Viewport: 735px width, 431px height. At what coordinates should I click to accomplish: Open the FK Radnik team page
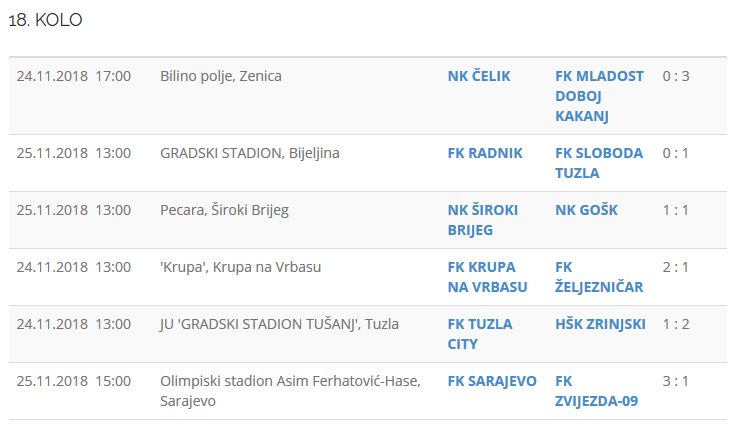[485, 153]
